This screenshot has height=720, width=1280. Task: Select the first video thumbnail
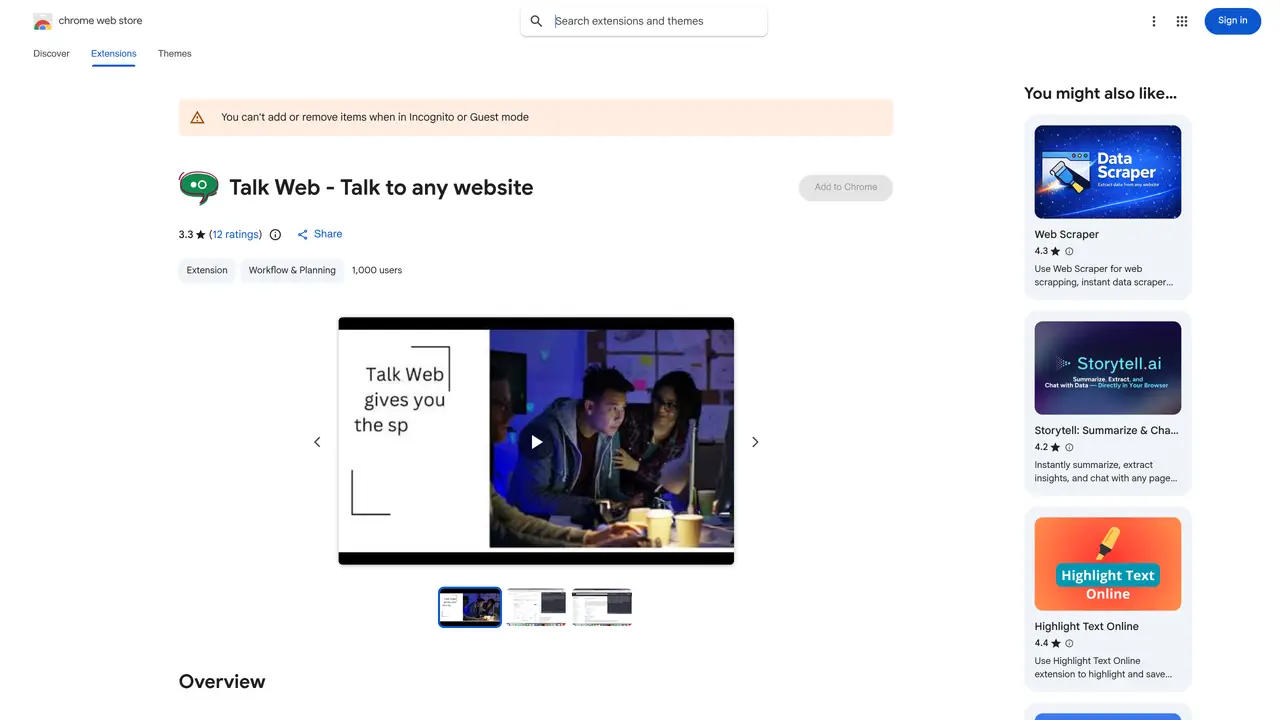pos(470,607)
